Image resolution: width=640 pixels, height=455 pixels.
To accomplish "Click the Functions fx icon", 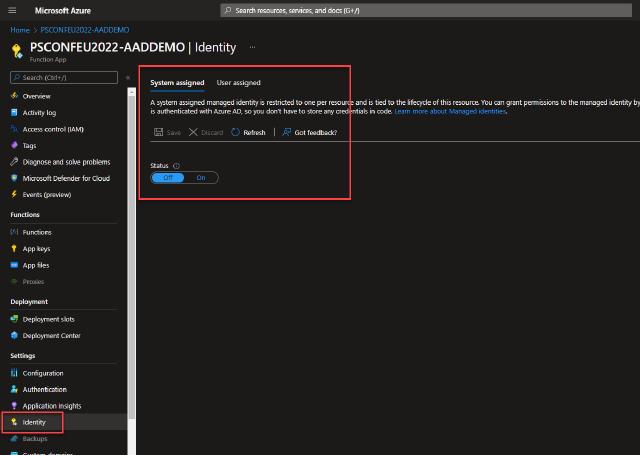I will (14, 232).
